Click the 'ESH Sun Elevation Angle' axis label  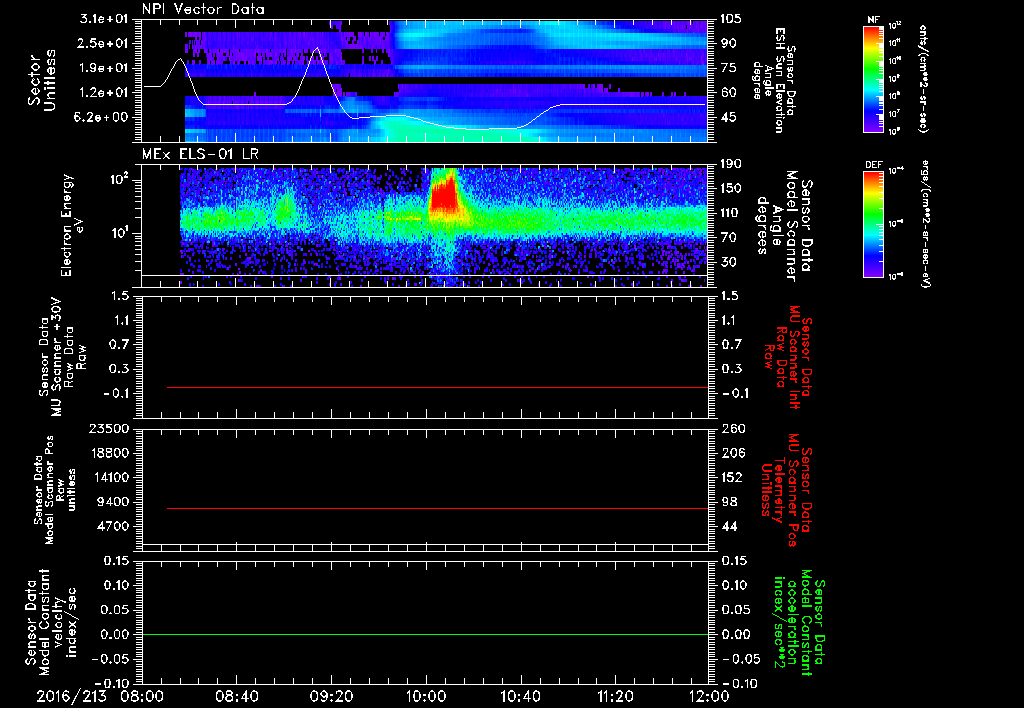pos(773,80)
